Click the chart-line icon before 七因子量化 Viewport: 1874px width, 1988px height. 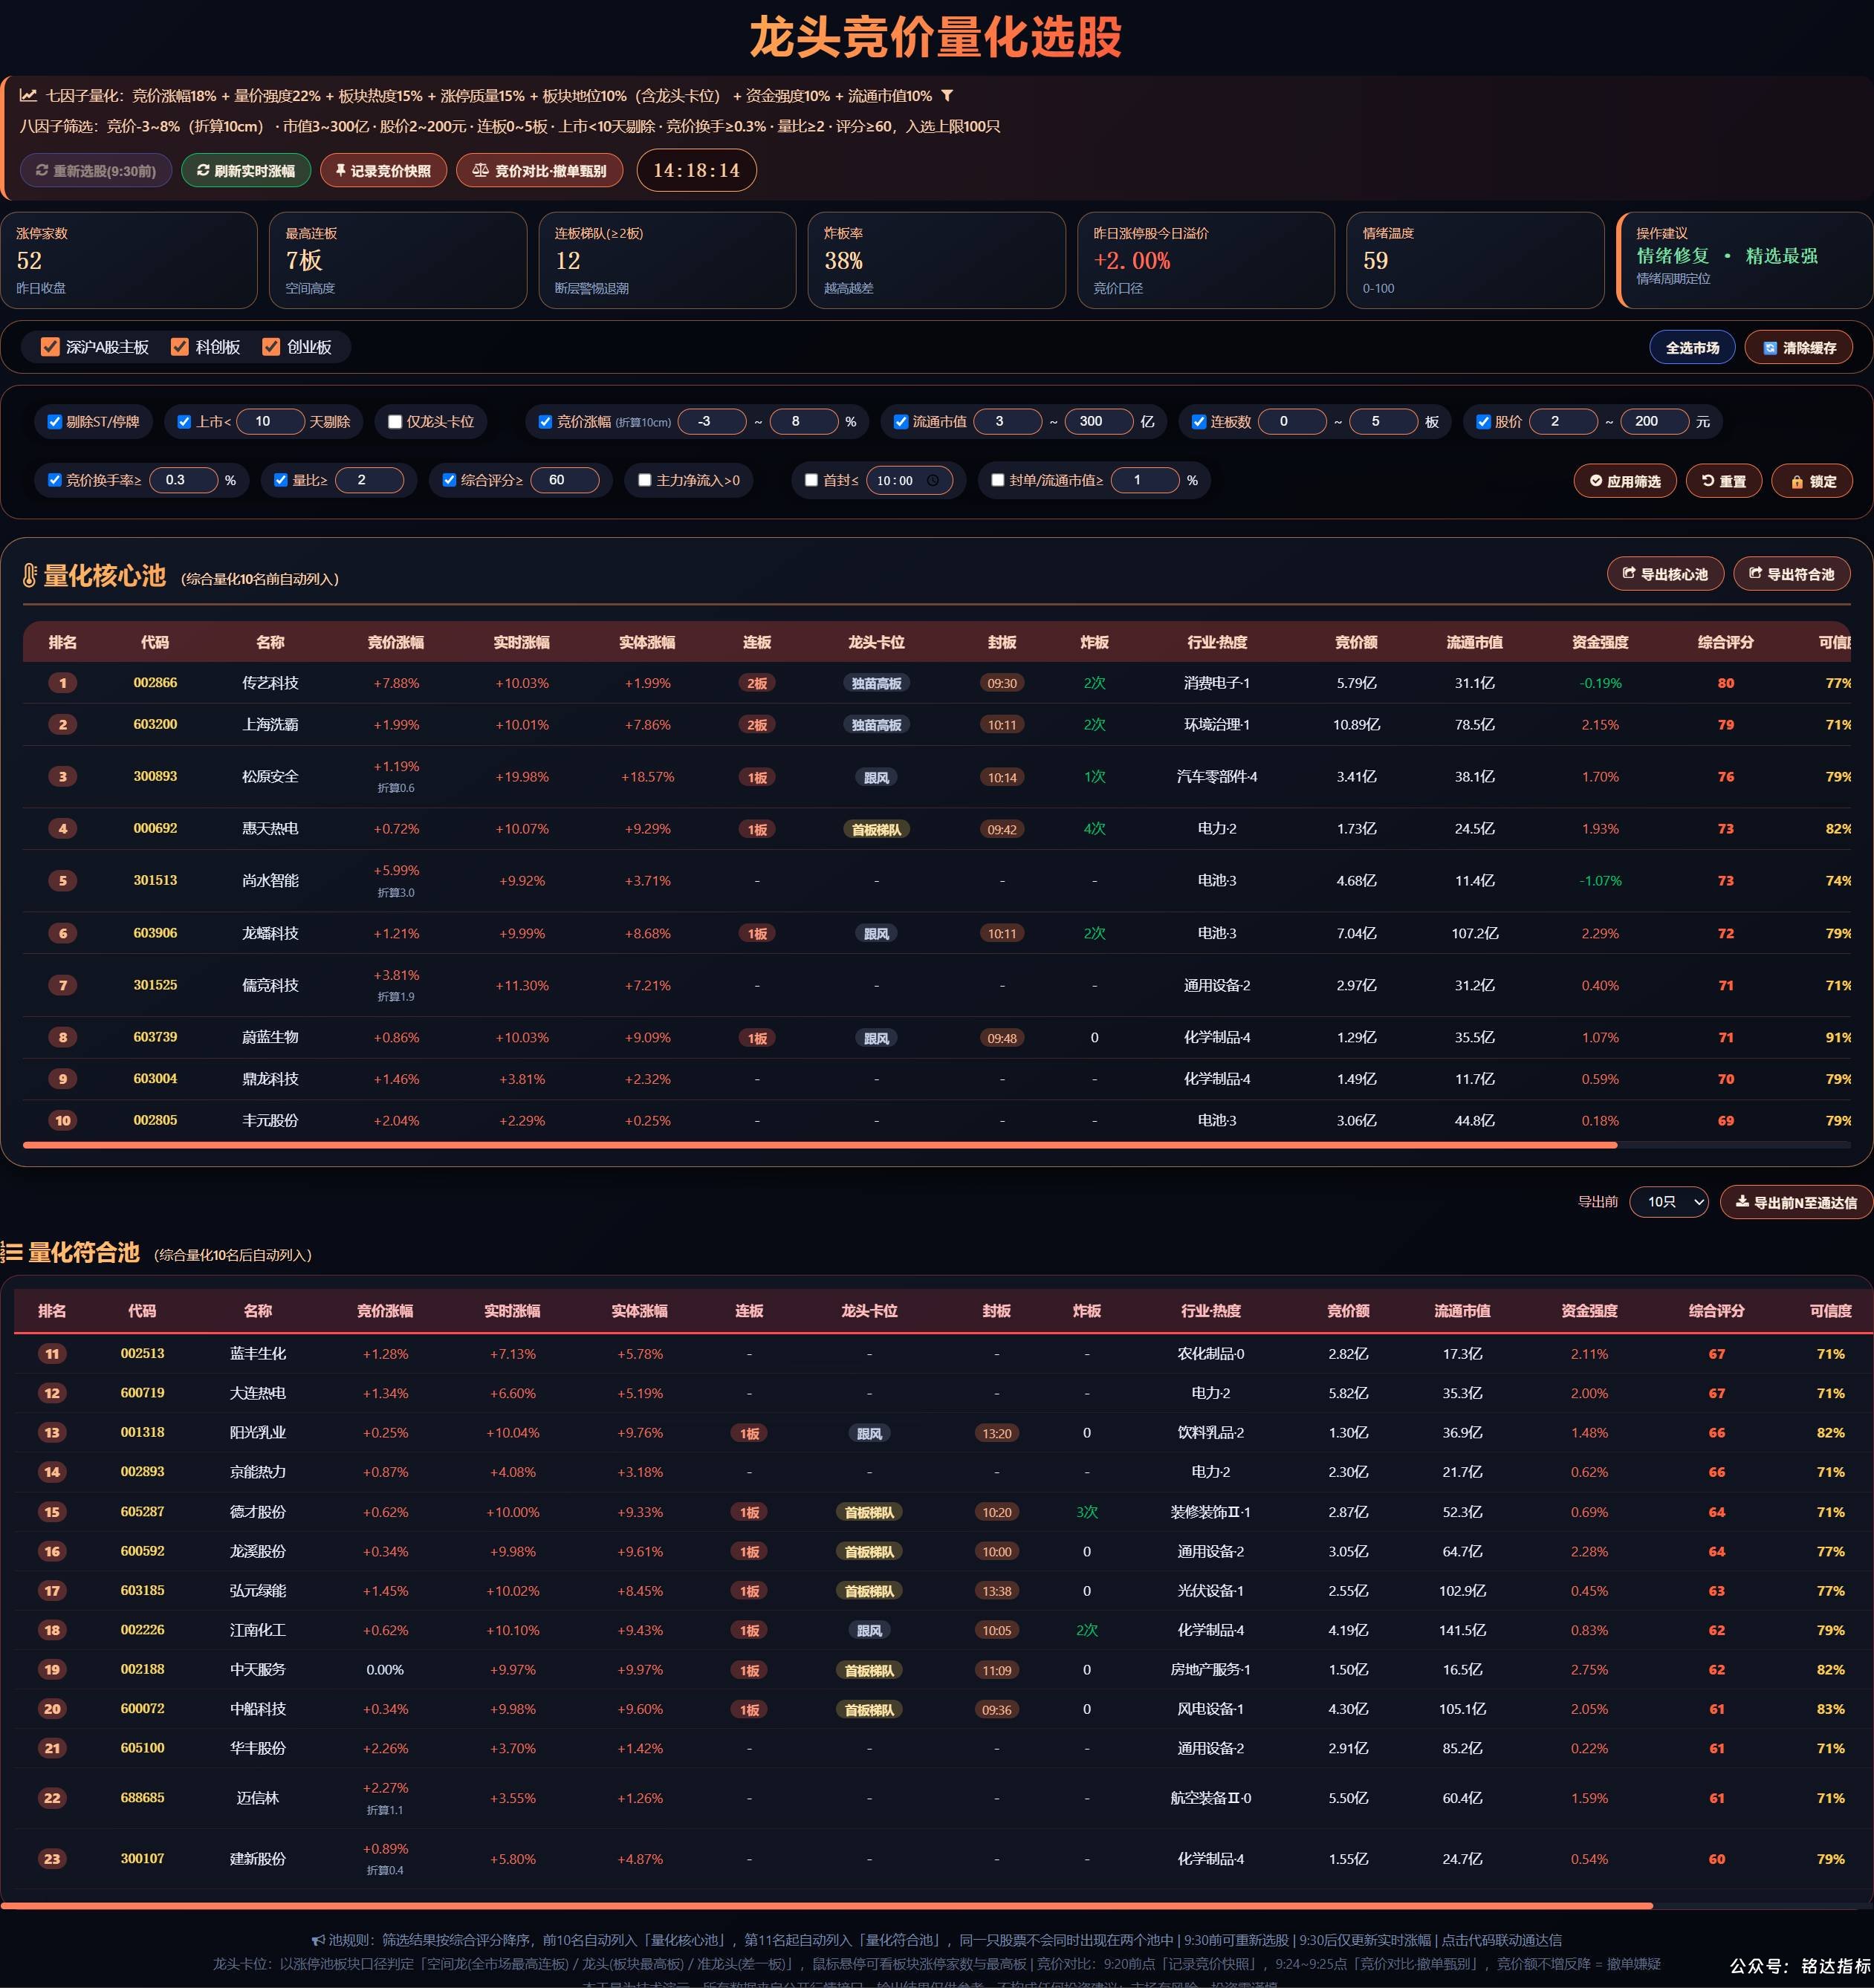28,96
